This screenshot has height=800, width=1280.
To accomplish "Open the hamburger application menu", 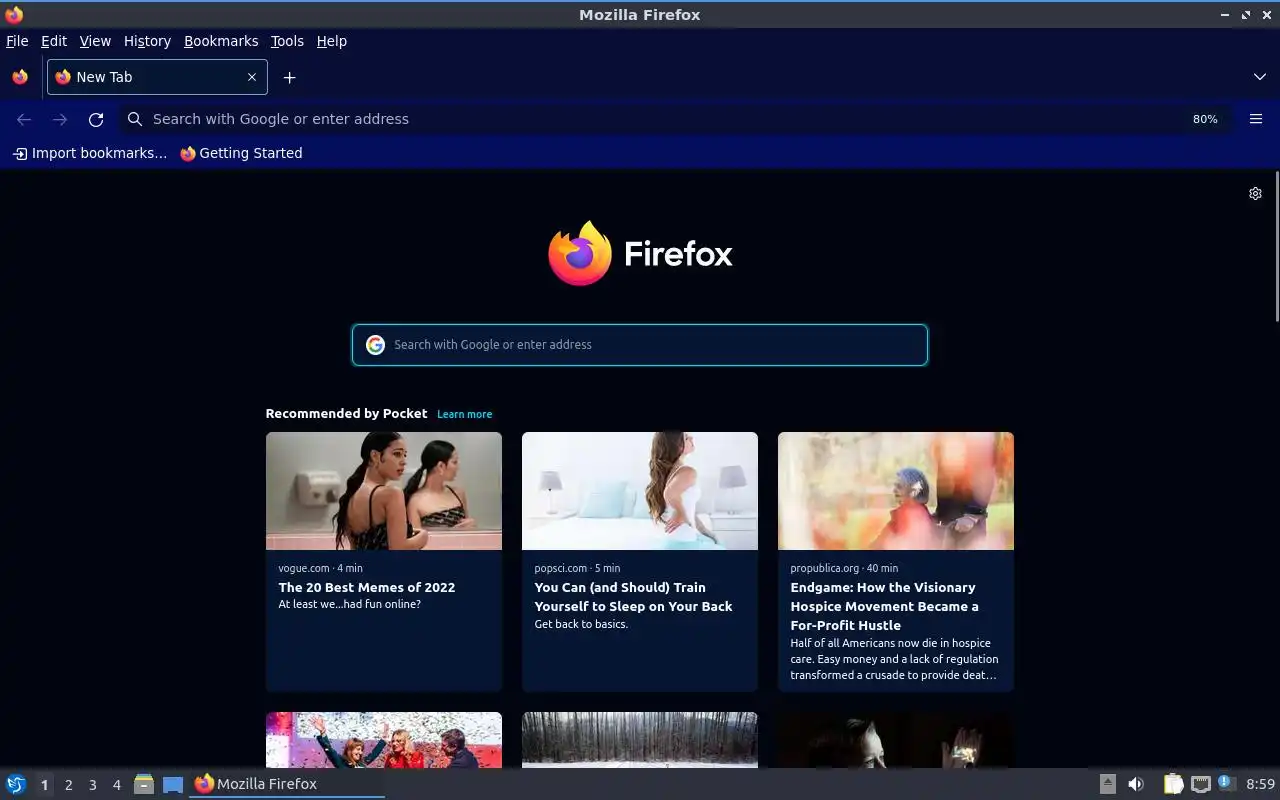I will tap(1256, 119).
